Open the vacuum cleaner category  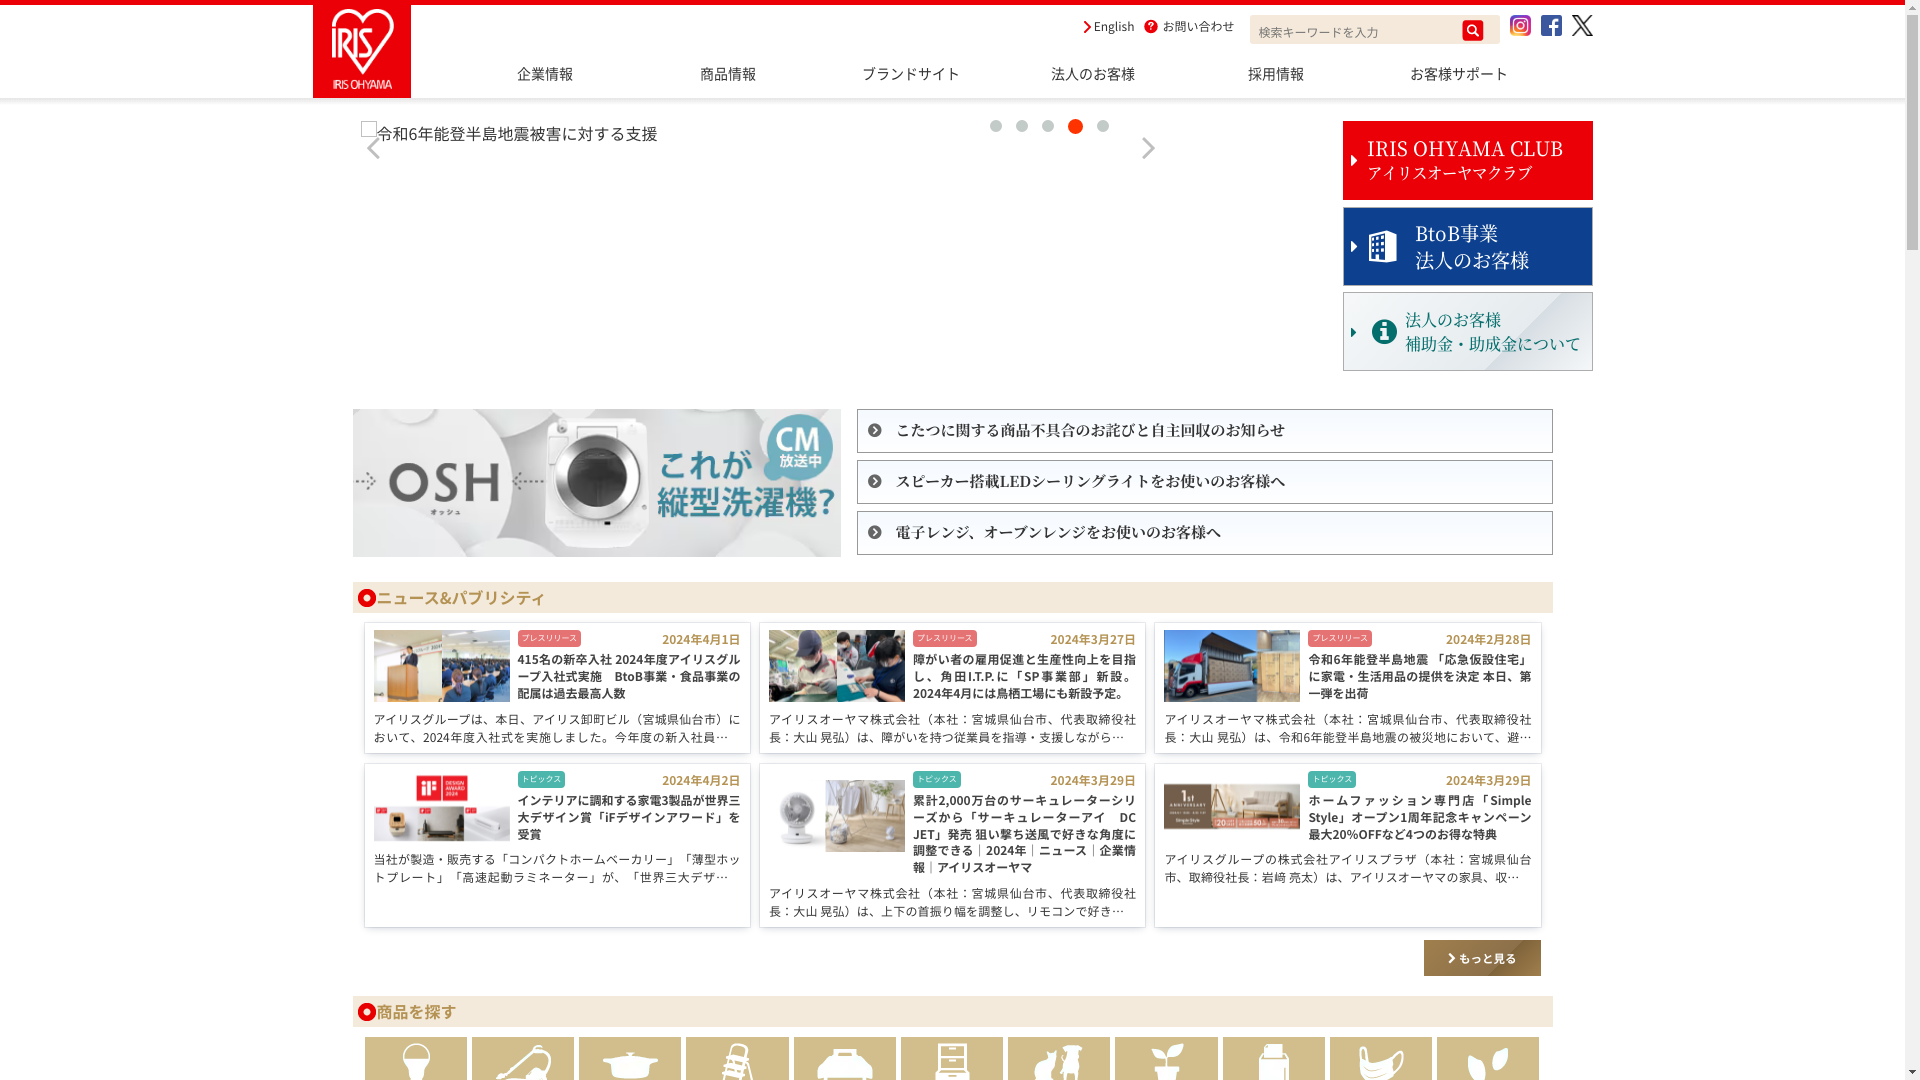click(523, 1058)
